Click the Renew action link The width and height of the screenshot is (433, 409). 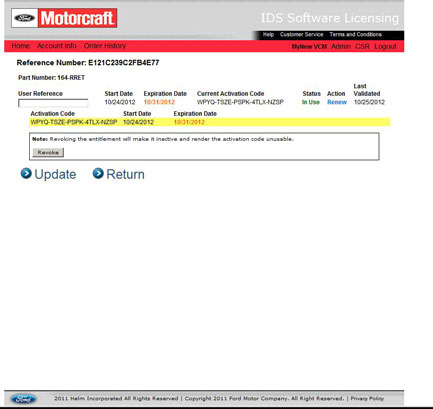tap(337, 102)
